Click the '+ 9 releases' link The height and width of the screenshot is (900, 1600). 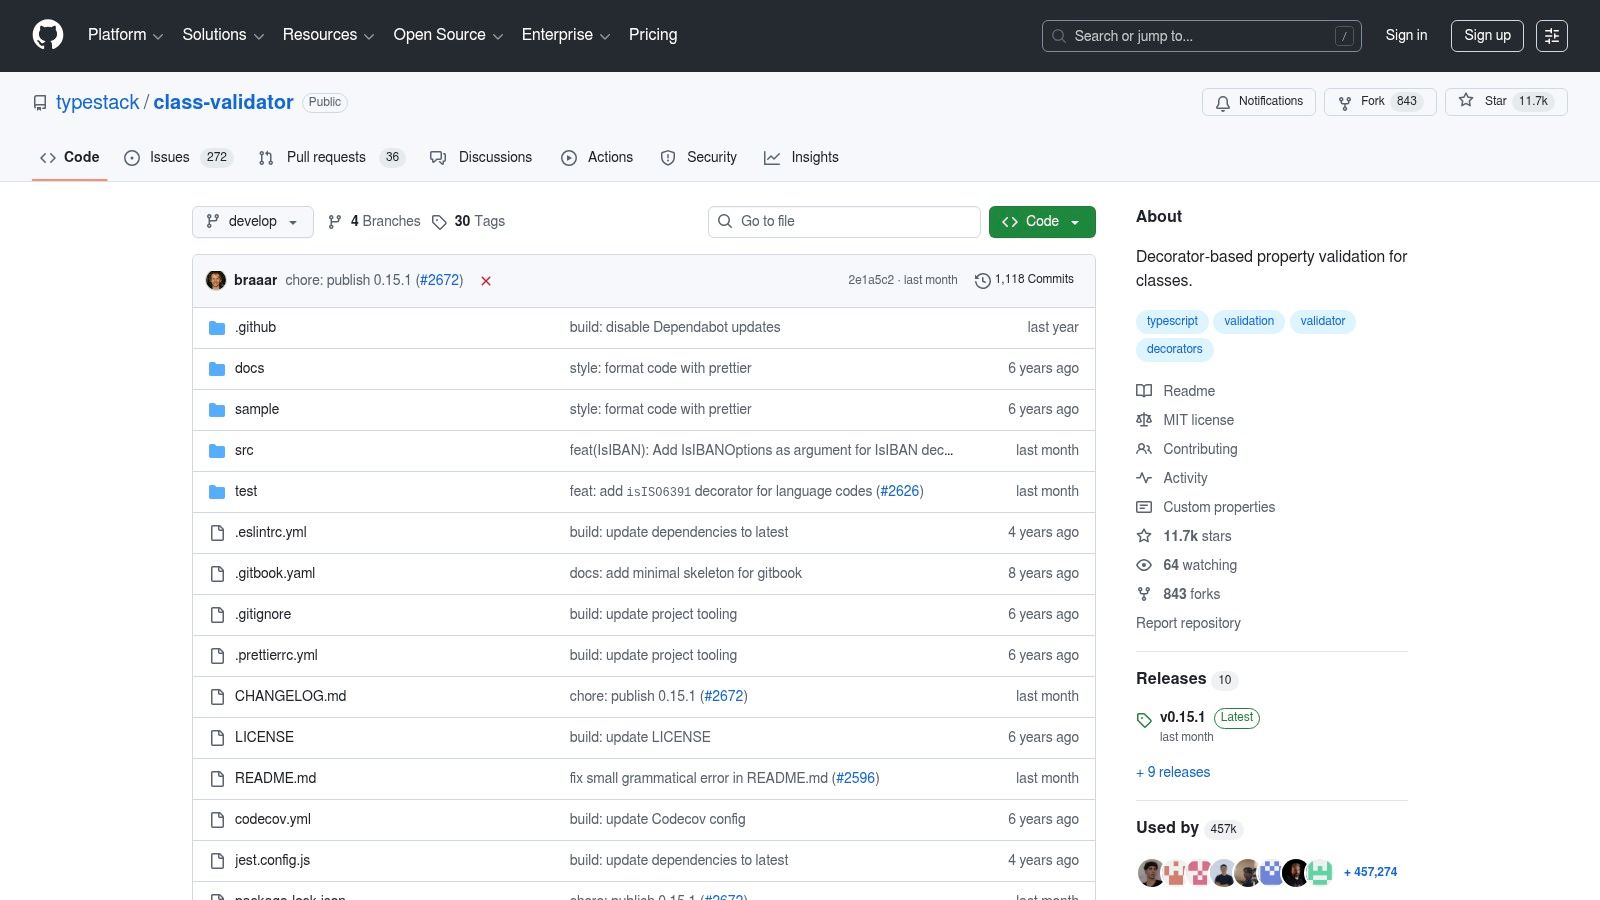[x=1172, y=772]
